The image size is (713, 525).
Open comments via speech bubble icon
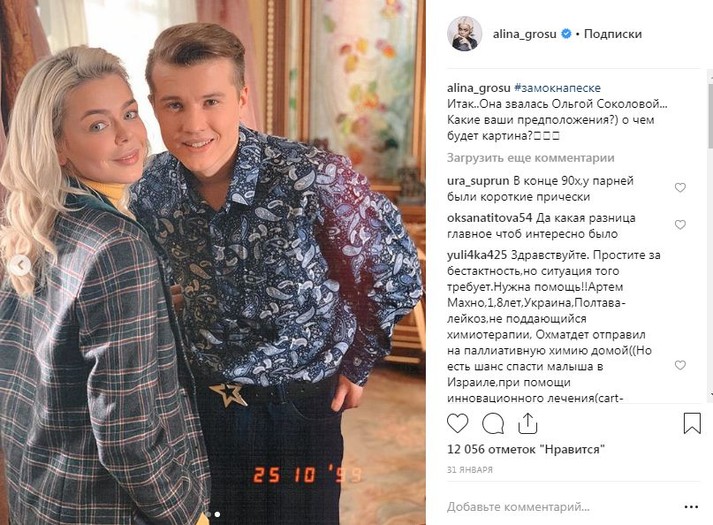493,424
